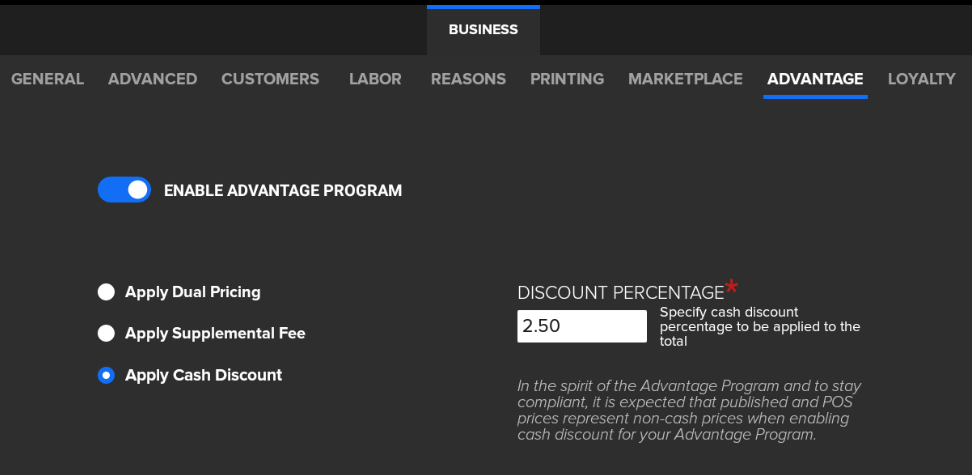Open the PRINTING tab
972x475 pixels.
[567, 79]
